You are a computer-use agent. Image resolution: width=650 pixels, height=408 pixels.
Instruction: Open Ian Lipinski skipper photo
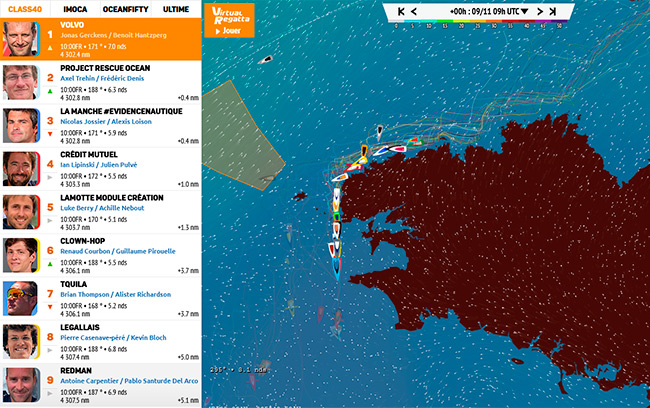pyautogui.click(x=21, y=169)
